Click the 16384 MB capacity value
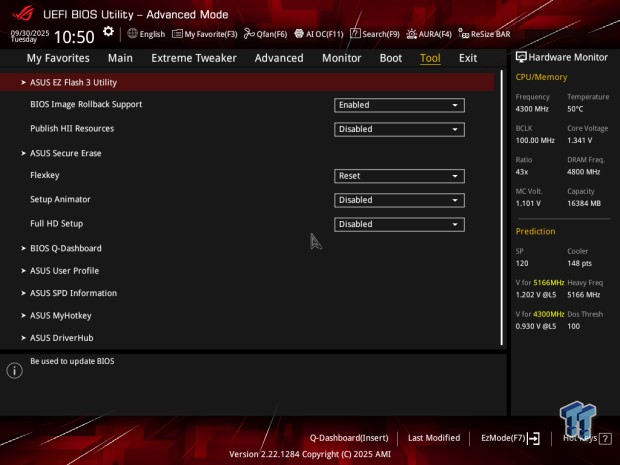The image size is (620, 465). point(584,203)
